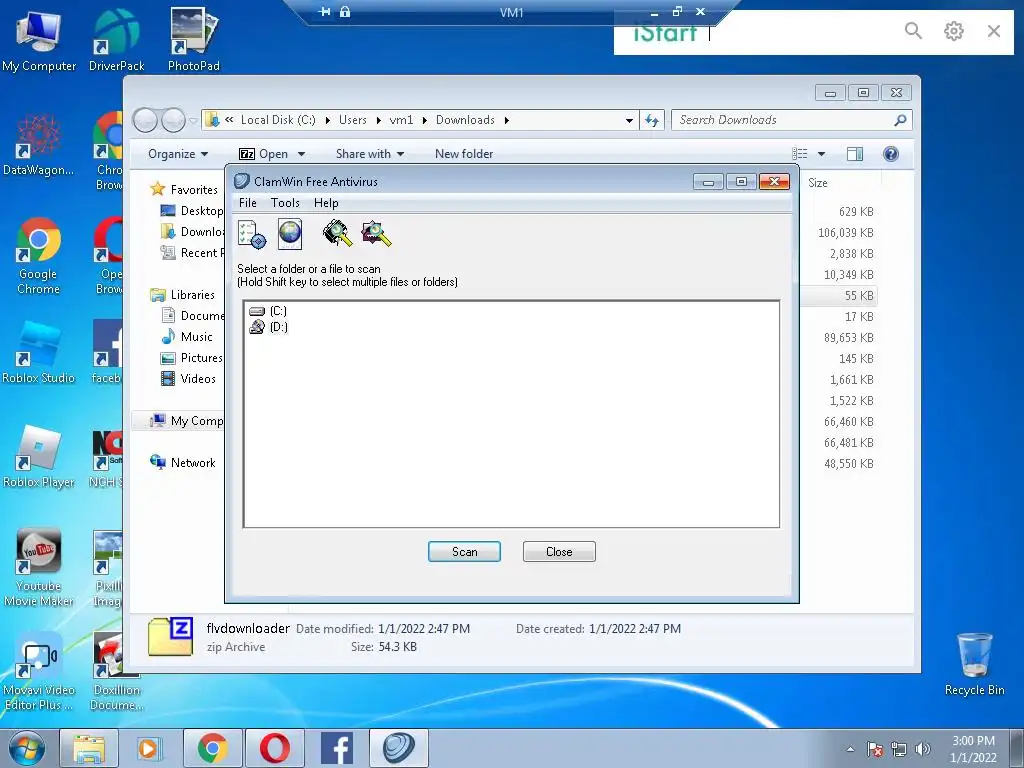The height and width of the screenshot is (768, 1024).
Task: Click the Explorer Back navigation button
Action: pyautogui.click(x=145, y=120)
